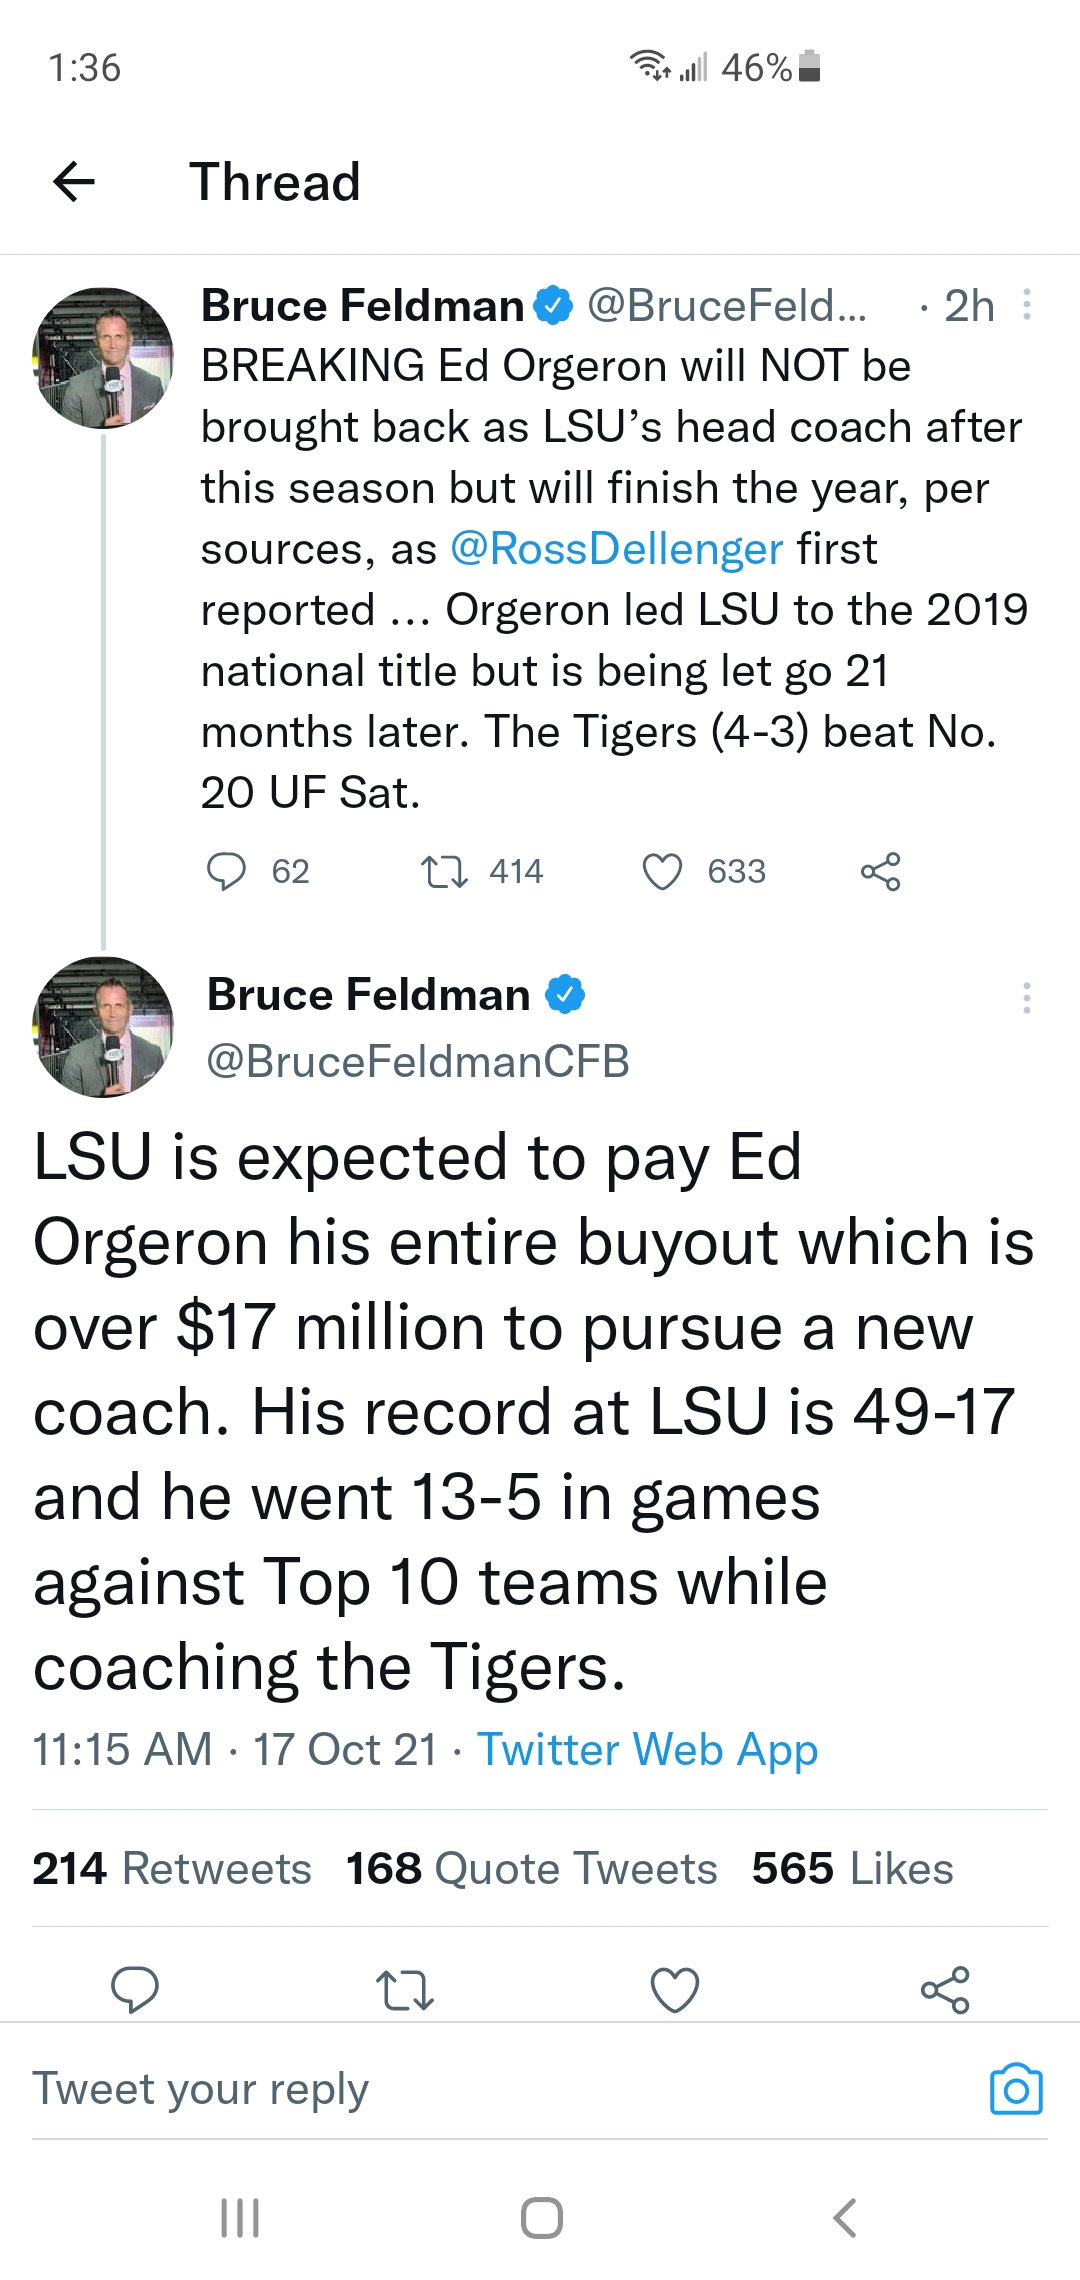Tap the Tweet your reply field
Viewport: 1080px width, 2280px height.
pyautogui.click(x=500, y=2089)
